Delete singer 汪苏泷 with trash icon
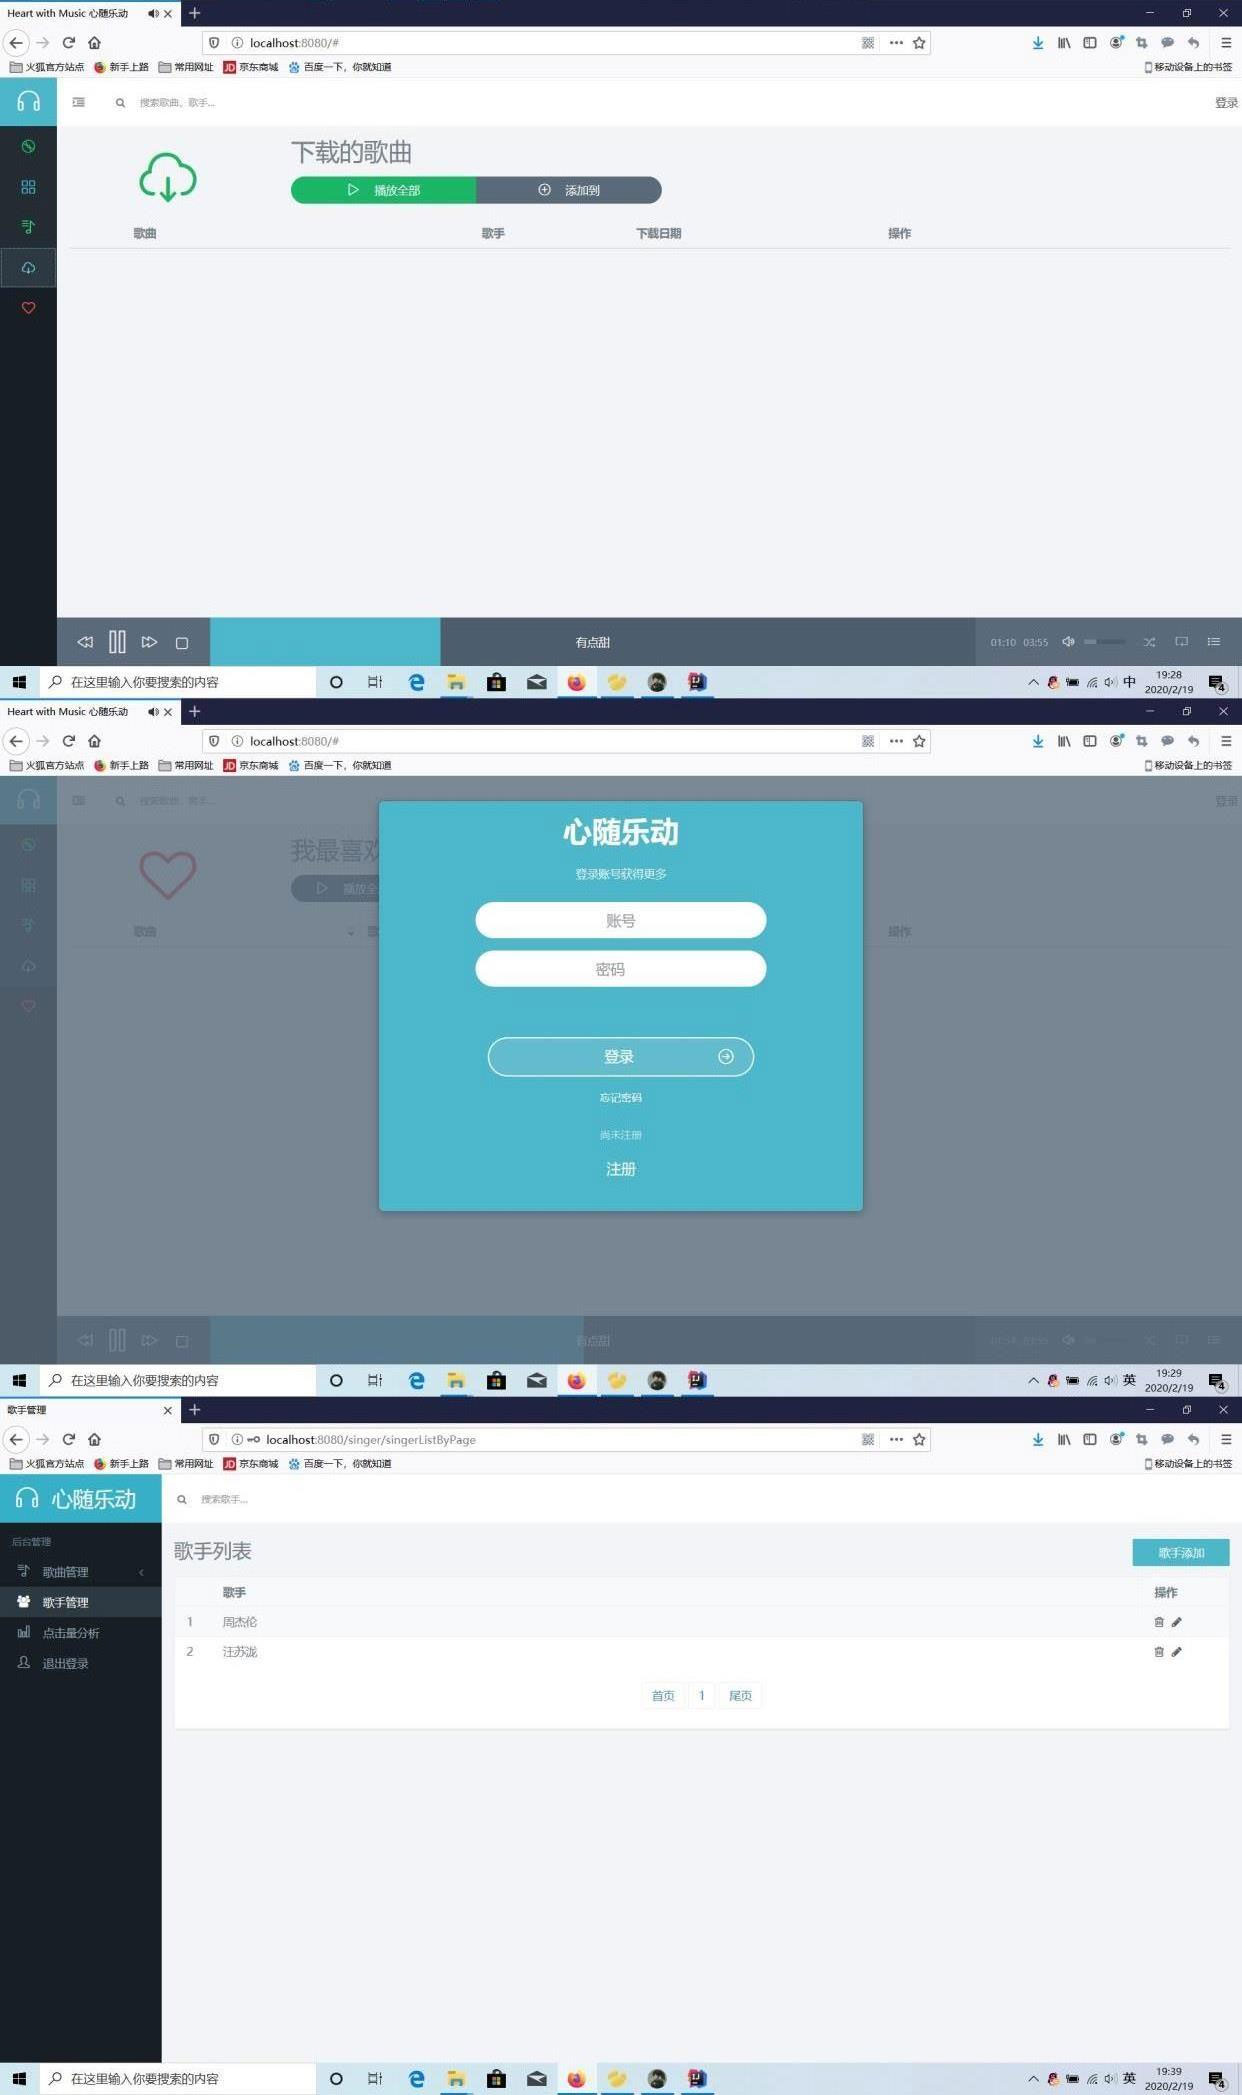Viewport: 1242px width, 2095px height. tap(1159, 1652)
